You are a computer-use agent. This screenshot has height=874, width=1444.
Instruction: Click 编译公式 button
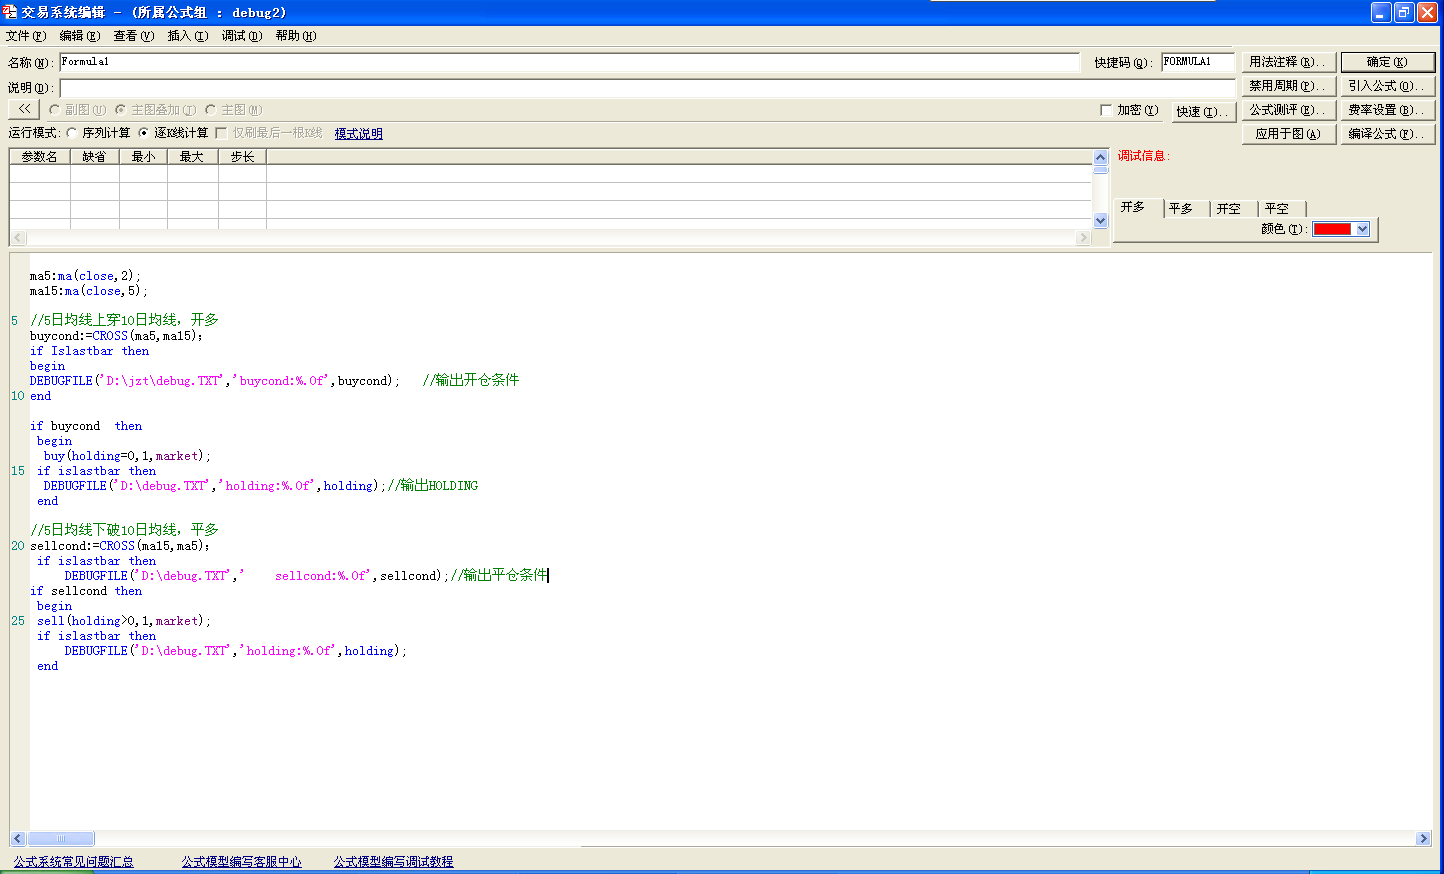pyautogui.click(x=1388, y=134)
